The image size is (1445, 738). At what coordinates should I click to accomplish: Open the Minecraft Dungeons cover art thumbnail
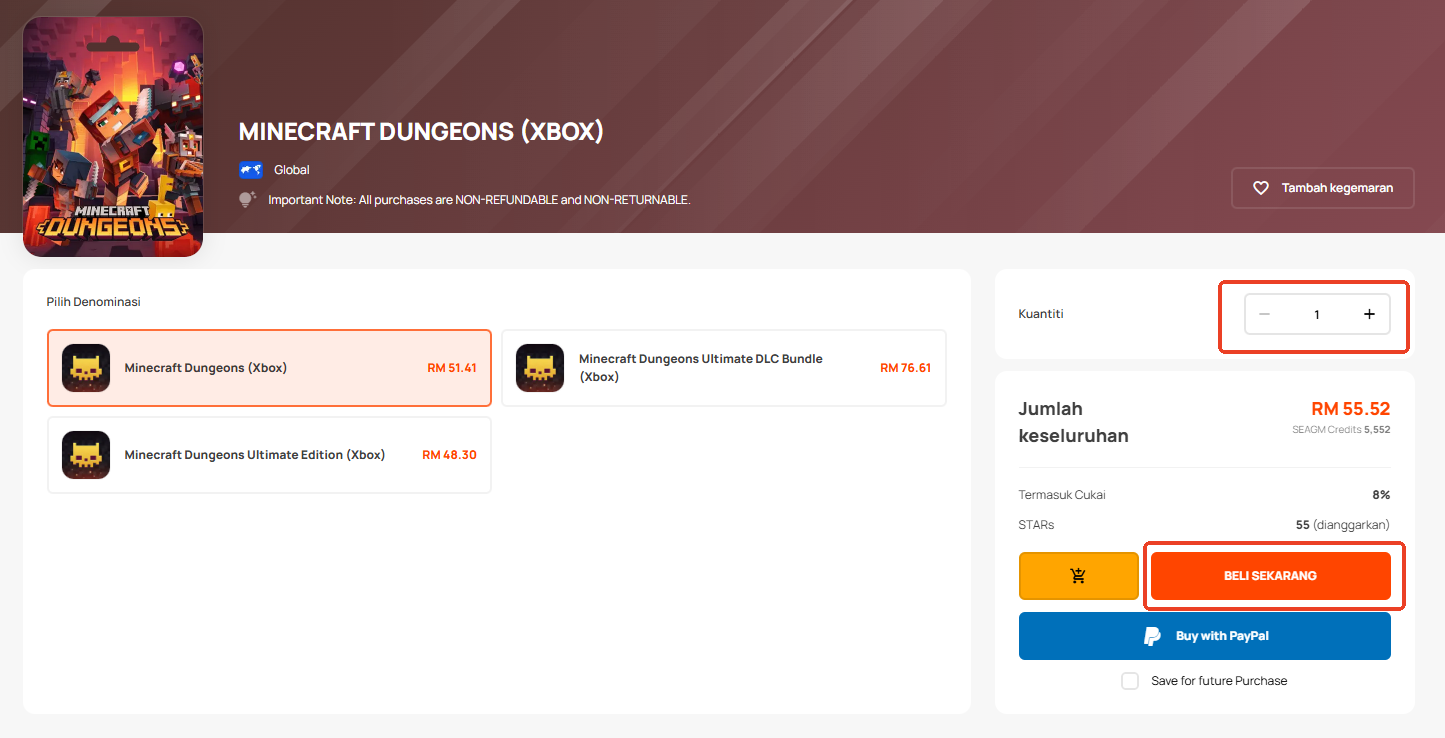tap(113, 136)
